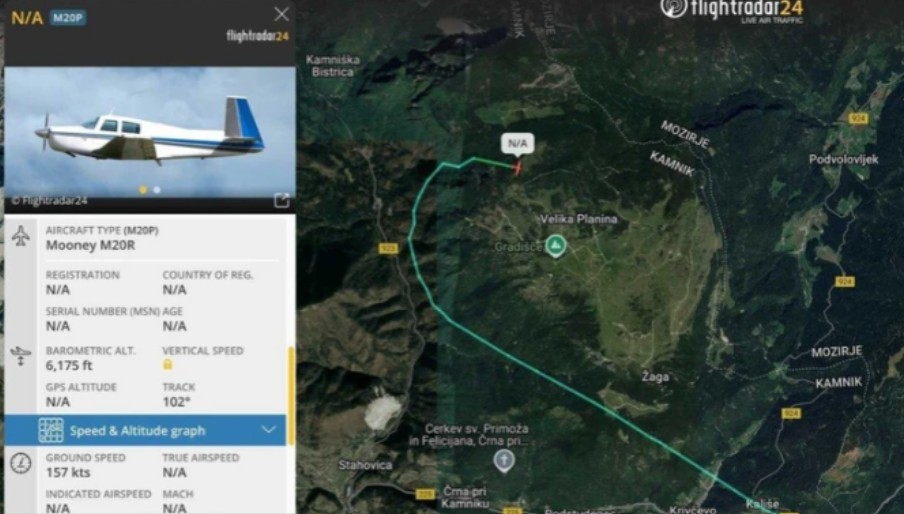Screen dimensions: 904x514
Task: Click the vertical speed lock icon
Action: click(x=168, y=365)
